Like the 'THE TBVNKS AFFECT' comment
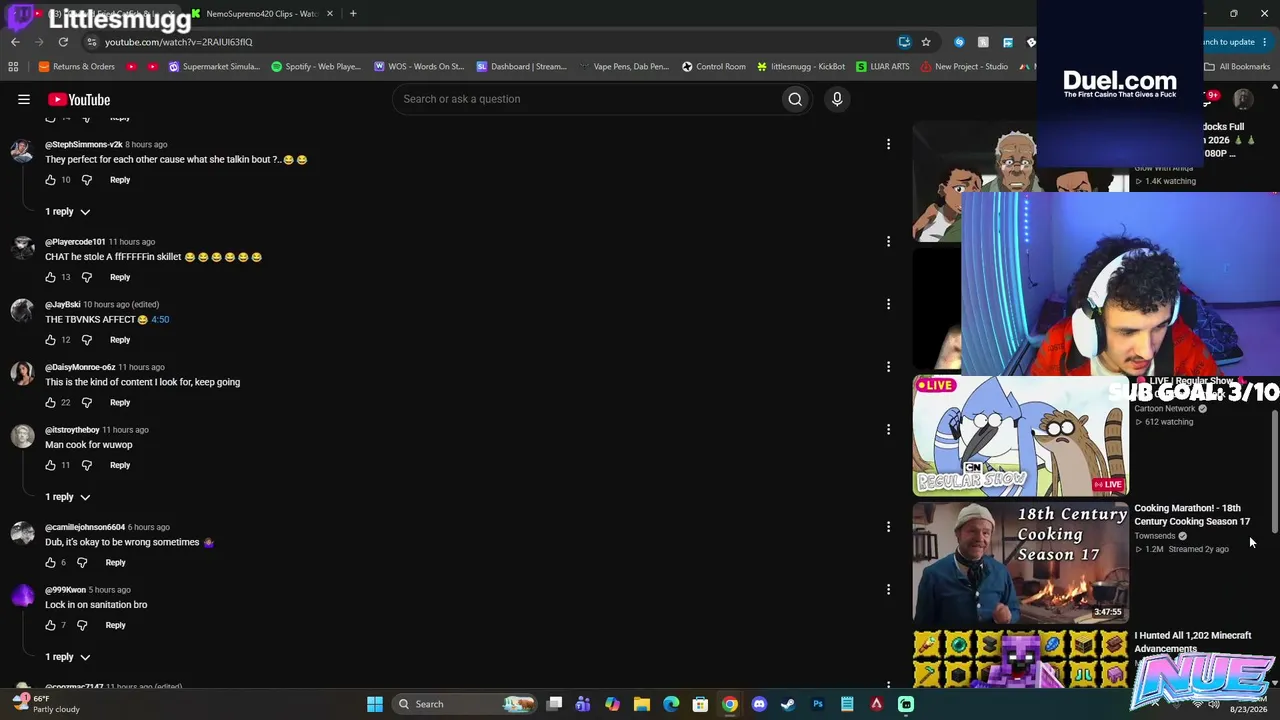 tap(50, 340)
